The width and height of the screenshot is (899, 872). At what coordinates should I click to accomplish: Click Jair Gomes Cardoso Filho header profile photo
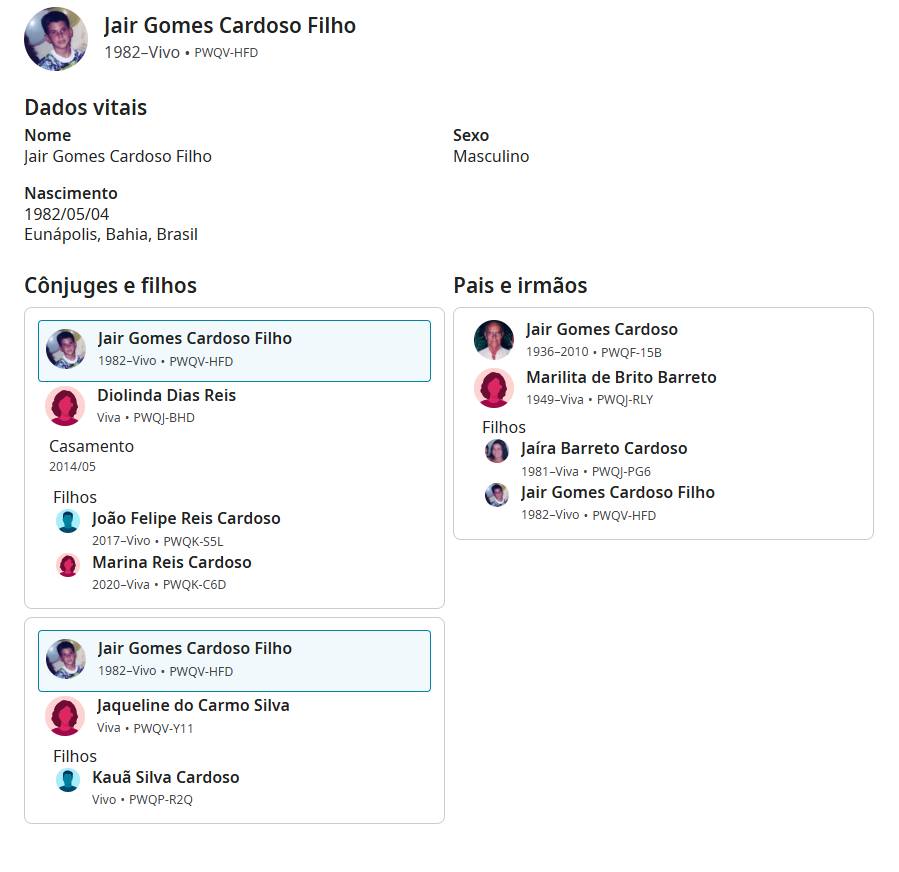pos(56,39)
